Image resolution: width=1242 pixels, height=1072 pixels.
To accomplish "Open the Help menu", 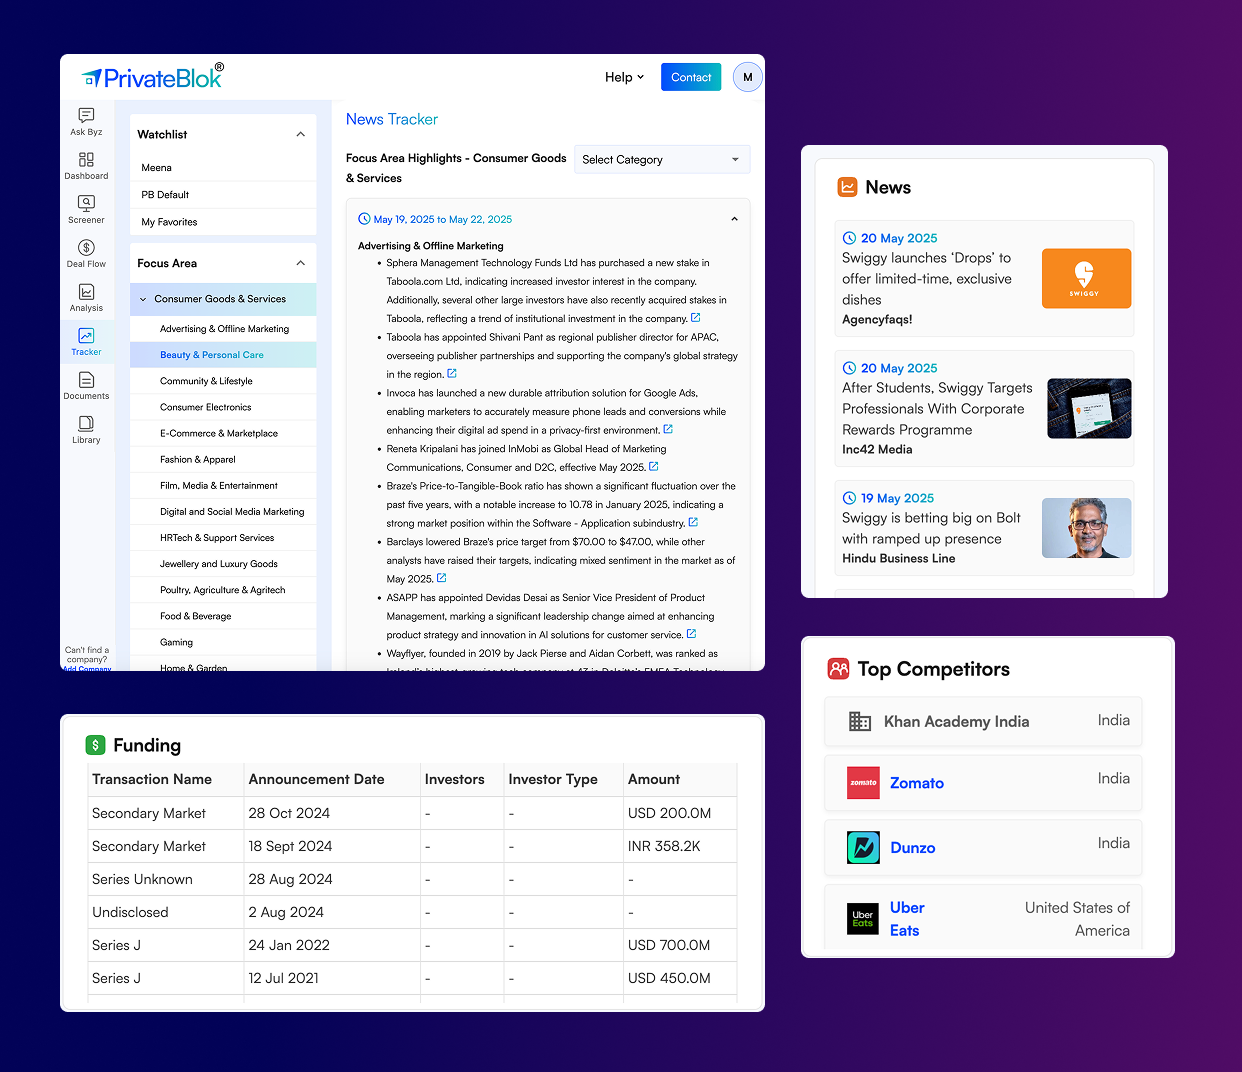I will (624, 77).
